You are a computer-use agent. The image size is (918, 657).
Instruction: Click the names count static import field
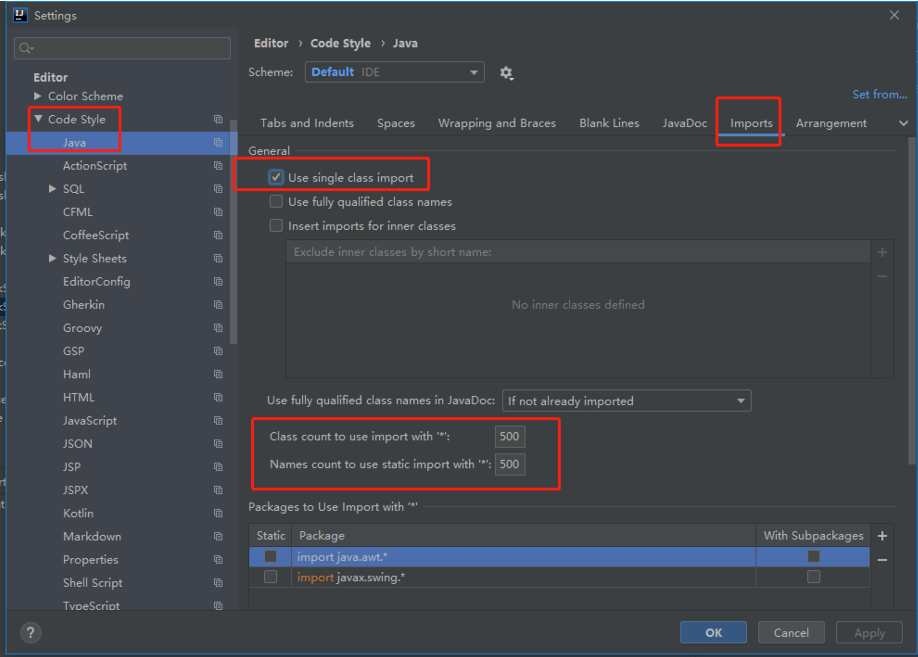[x=510, y=464]
